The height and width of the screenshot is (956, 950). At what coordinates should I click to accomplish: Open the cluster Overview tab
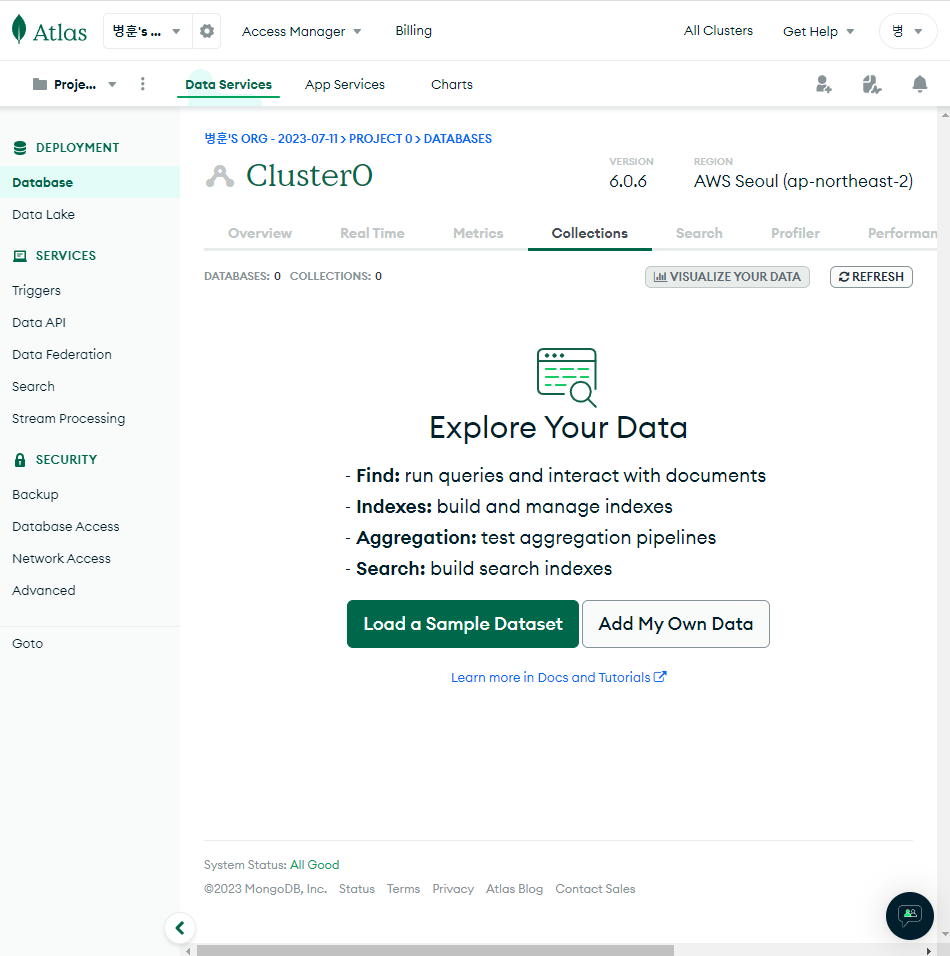click(x=260, y=233)
